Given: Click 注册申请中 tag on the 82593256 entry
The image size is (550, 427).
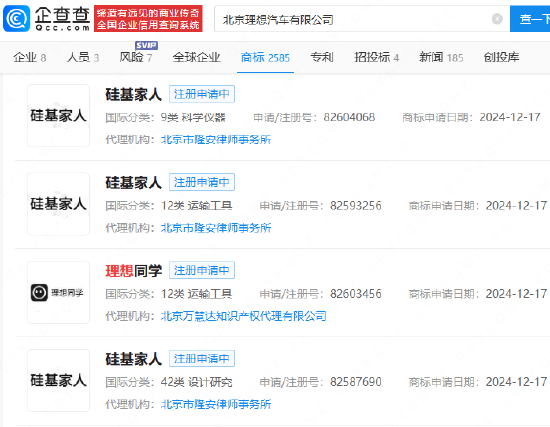Looking at the screenshot, I should point(202,182).
